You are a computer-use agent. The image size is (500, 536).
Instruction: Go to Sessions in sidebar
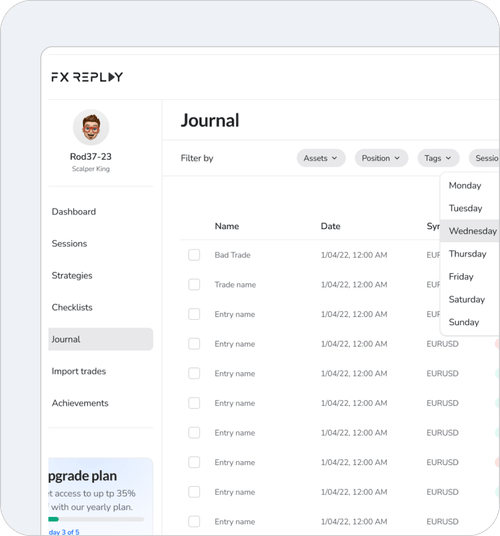(69, 243)
